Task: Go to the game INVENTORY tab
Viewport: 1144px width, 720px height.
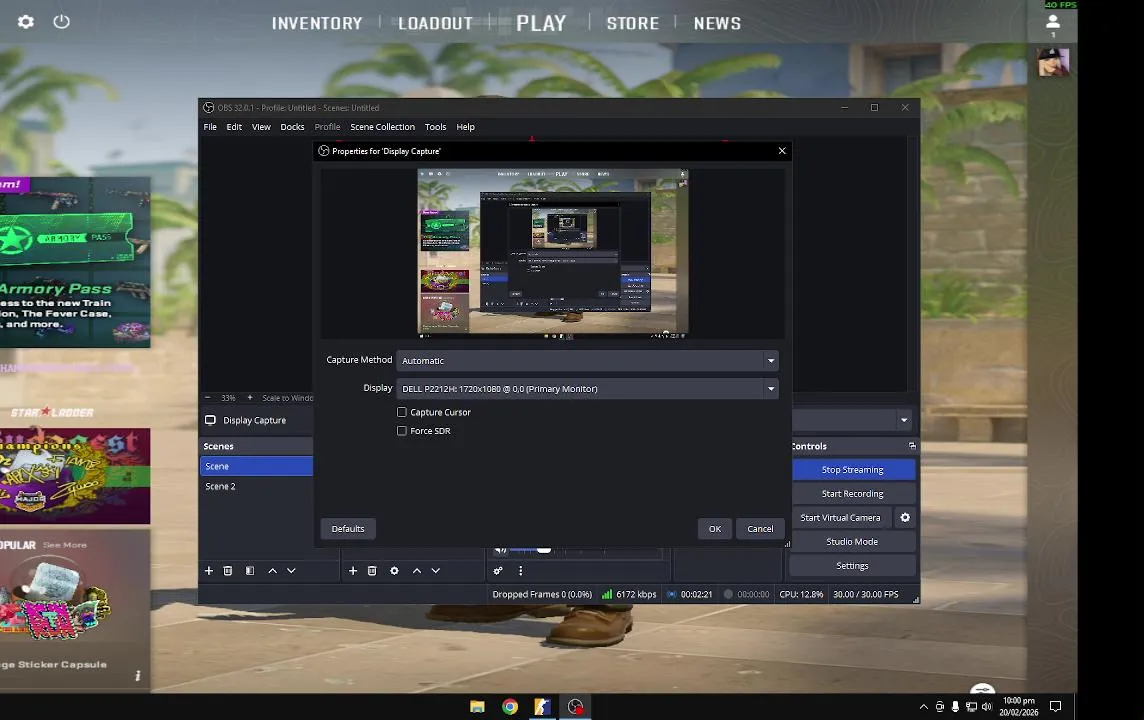Action: (x=317, y=23)
